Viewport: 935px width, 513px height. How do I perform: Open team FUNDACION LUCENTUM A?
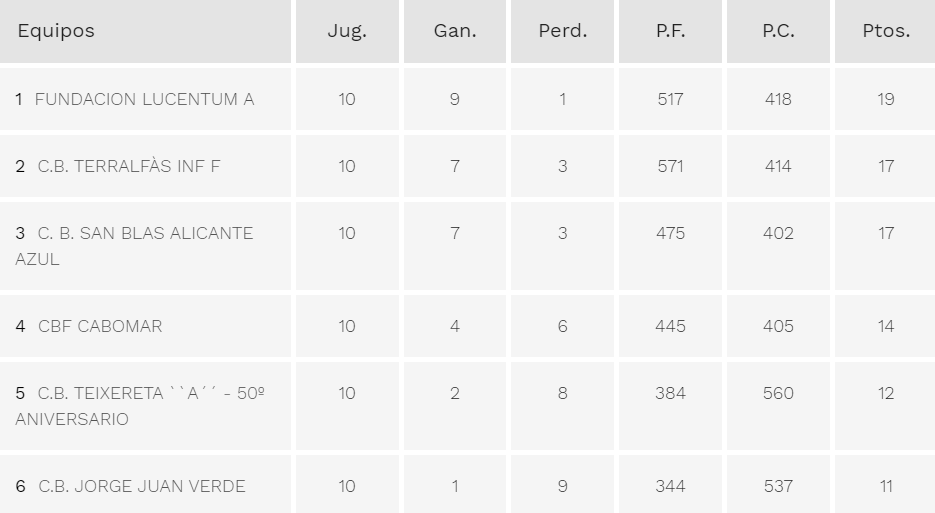[x=144, y=99]
